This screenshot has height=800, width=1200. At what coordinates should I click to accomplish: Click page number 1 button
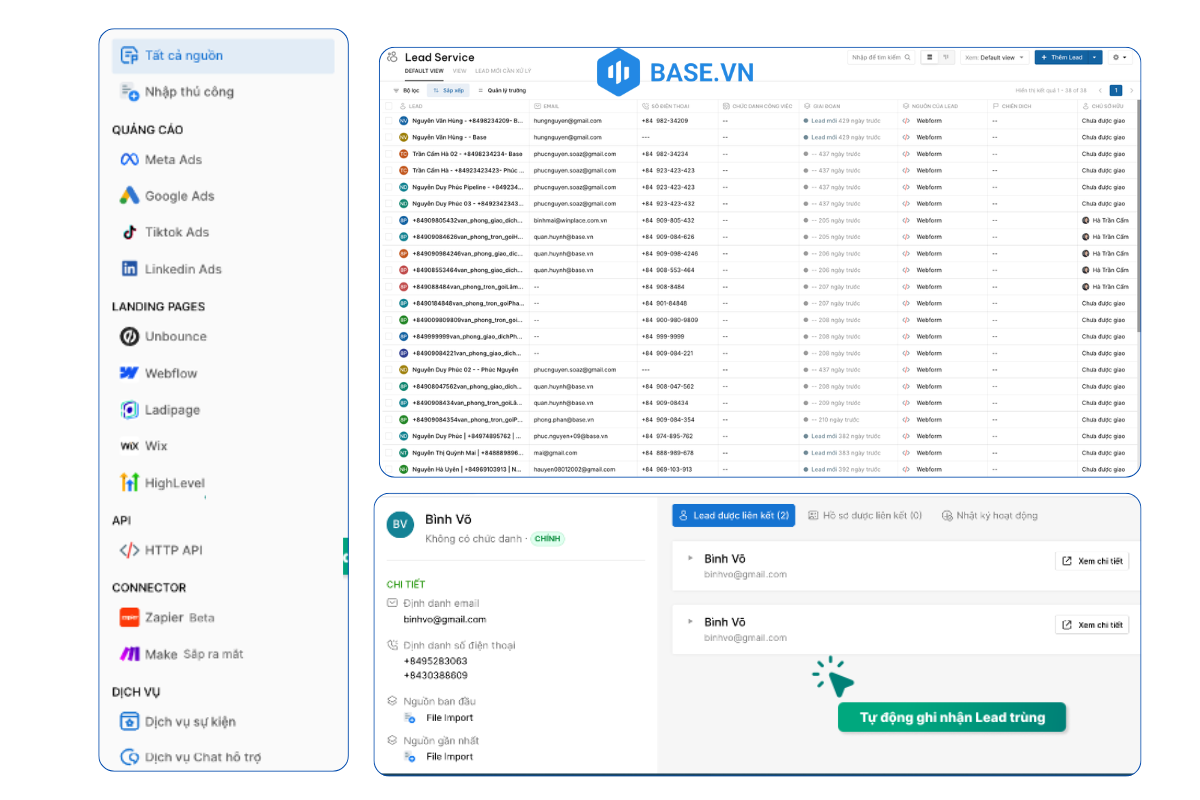pos(1116,90)
